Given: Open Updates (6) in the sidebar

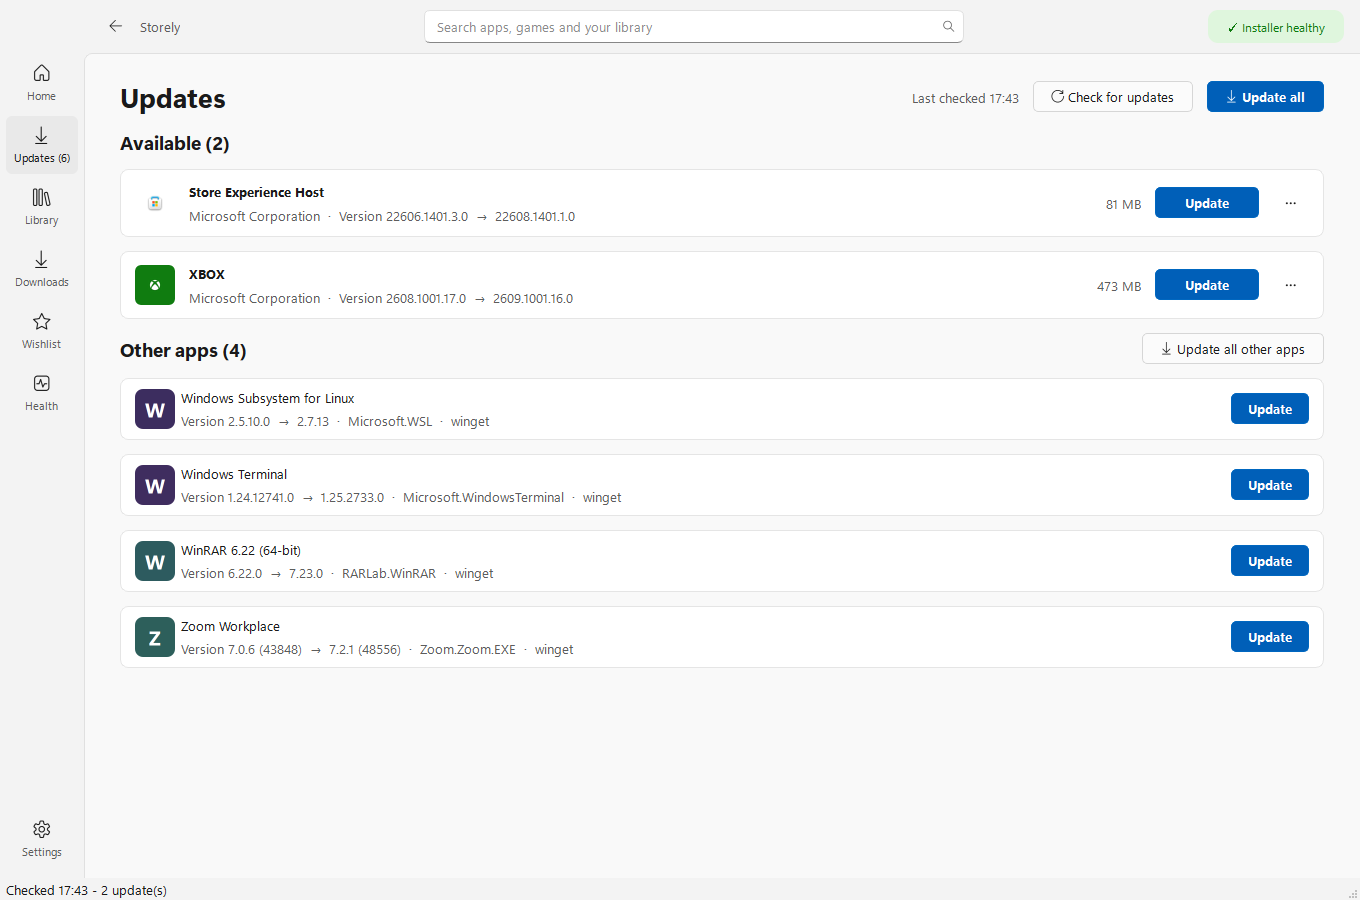Looking at the screenshot, I should pos(42,145).
